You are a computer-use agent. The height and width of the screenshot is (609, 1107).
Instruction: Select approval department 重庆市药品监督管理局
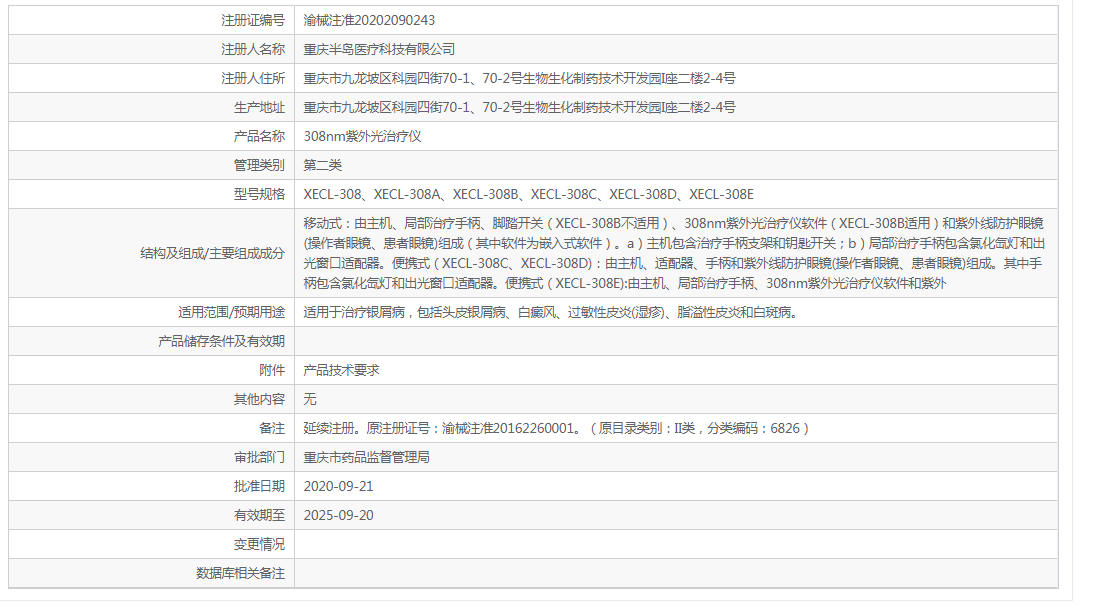tap(366, 457)
